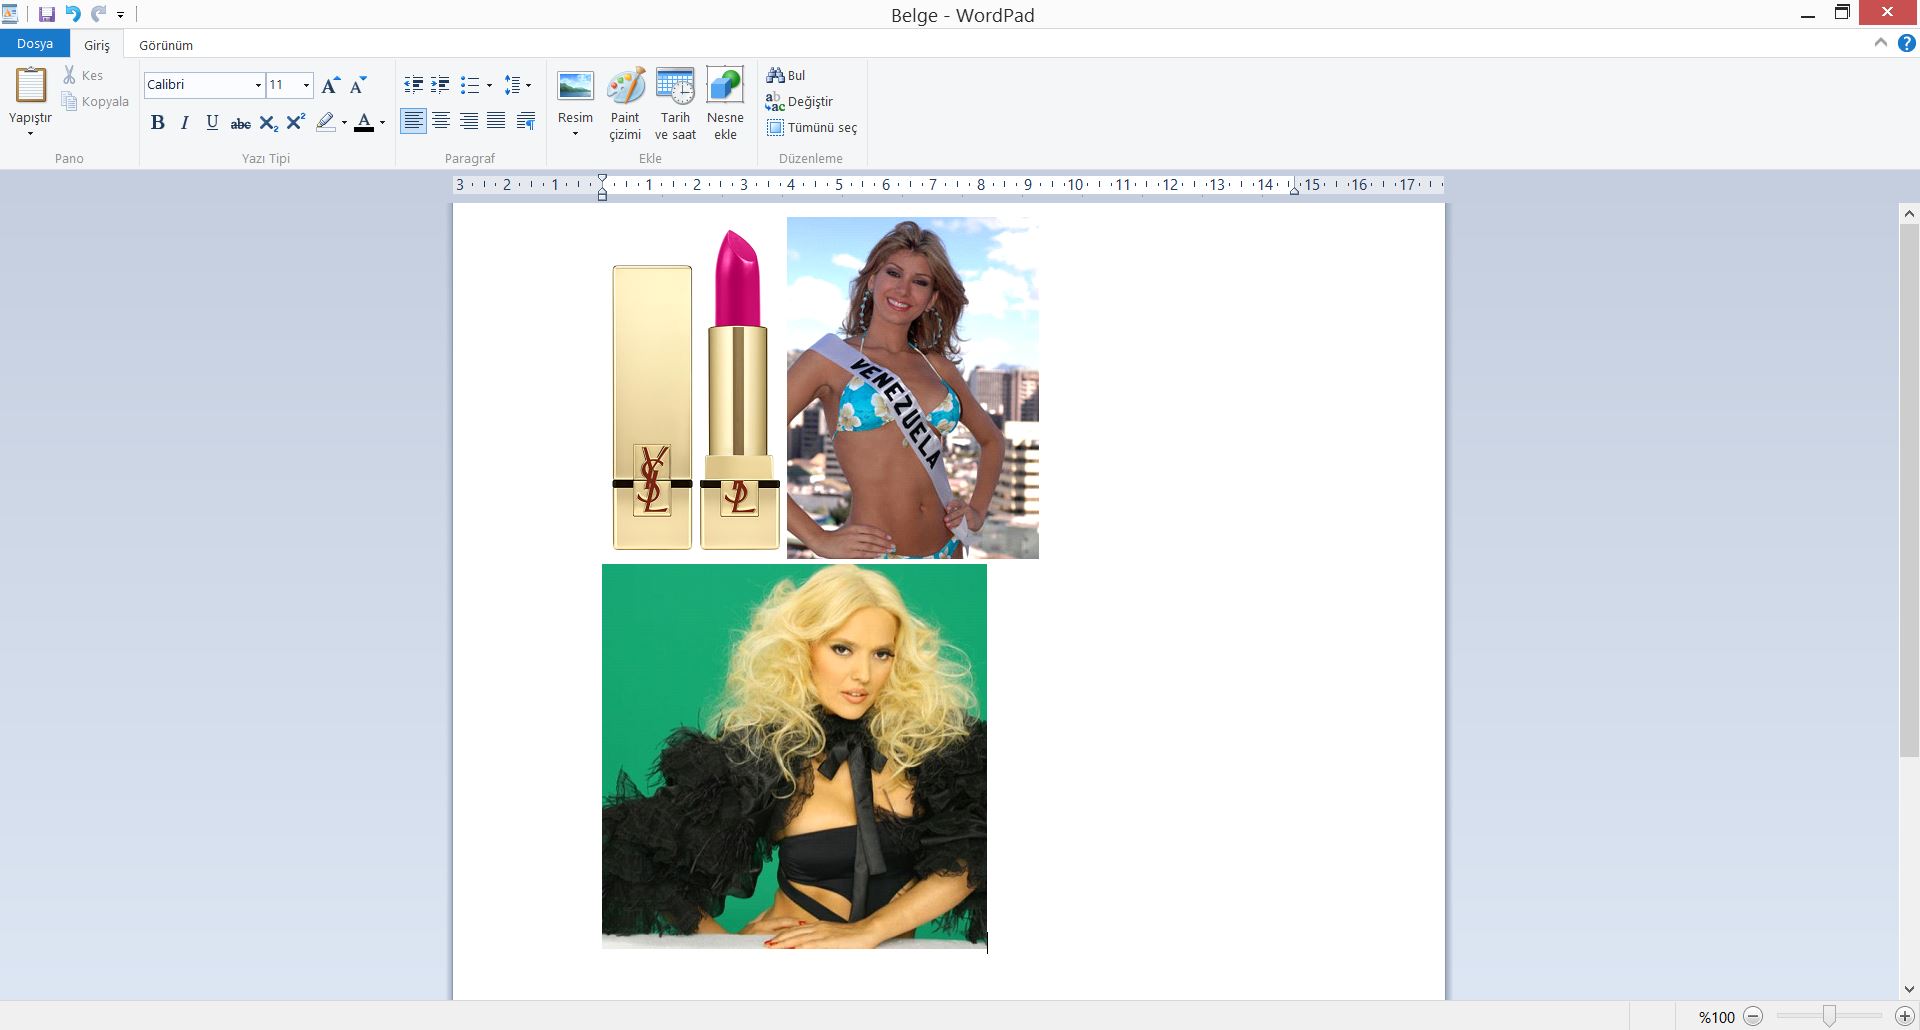
Task: Click the Yapıştır paste icon
Action: click(30, 85)
